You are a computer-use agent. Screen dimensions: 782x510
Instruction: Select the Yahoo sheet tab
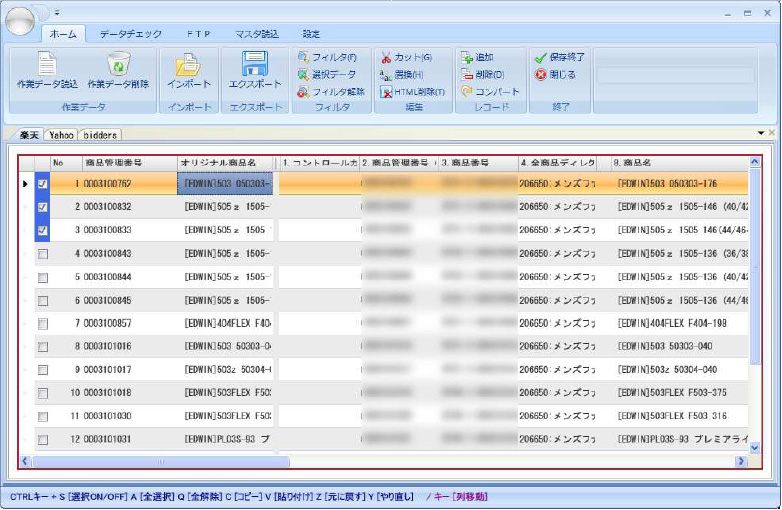(61, 135)
